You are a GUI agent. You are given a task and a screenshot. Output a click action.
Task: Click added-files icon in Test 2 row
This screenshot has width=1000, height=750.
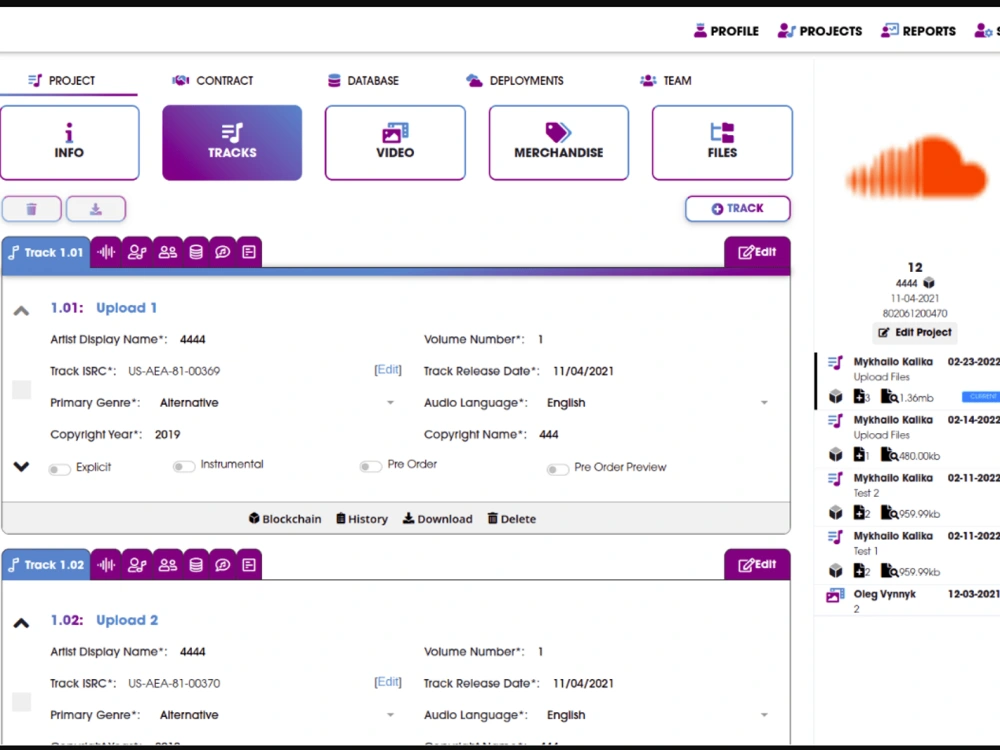coord(860,513)
